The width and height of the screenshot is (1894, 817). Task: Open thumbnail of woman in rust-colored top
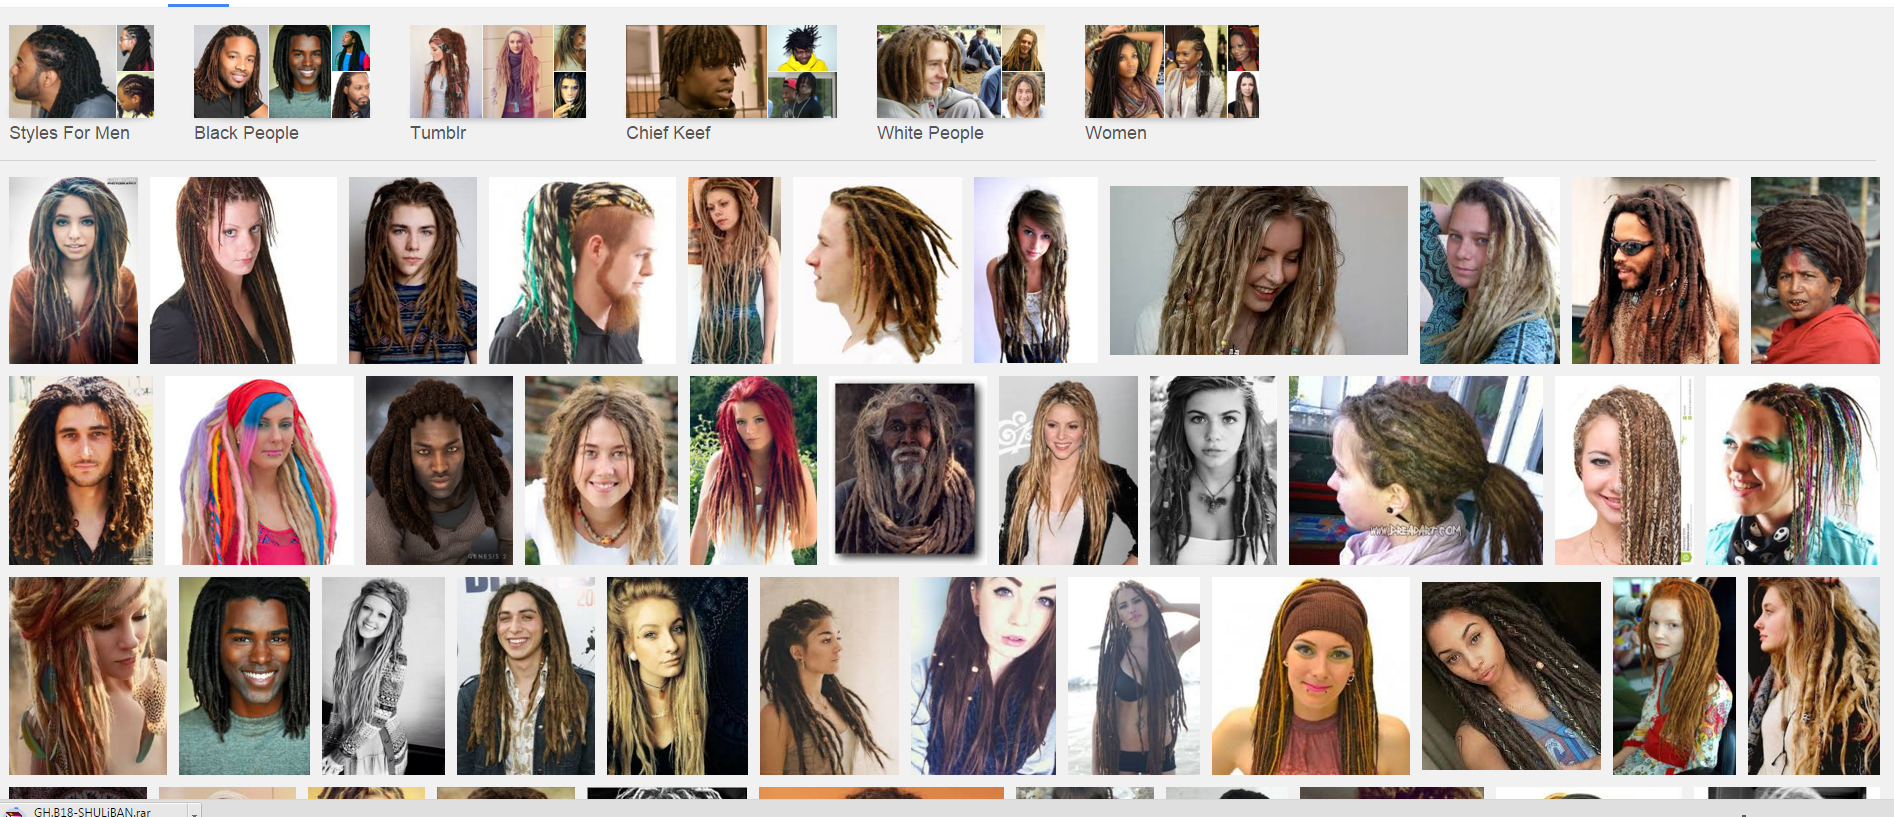(x=73, y=270)
